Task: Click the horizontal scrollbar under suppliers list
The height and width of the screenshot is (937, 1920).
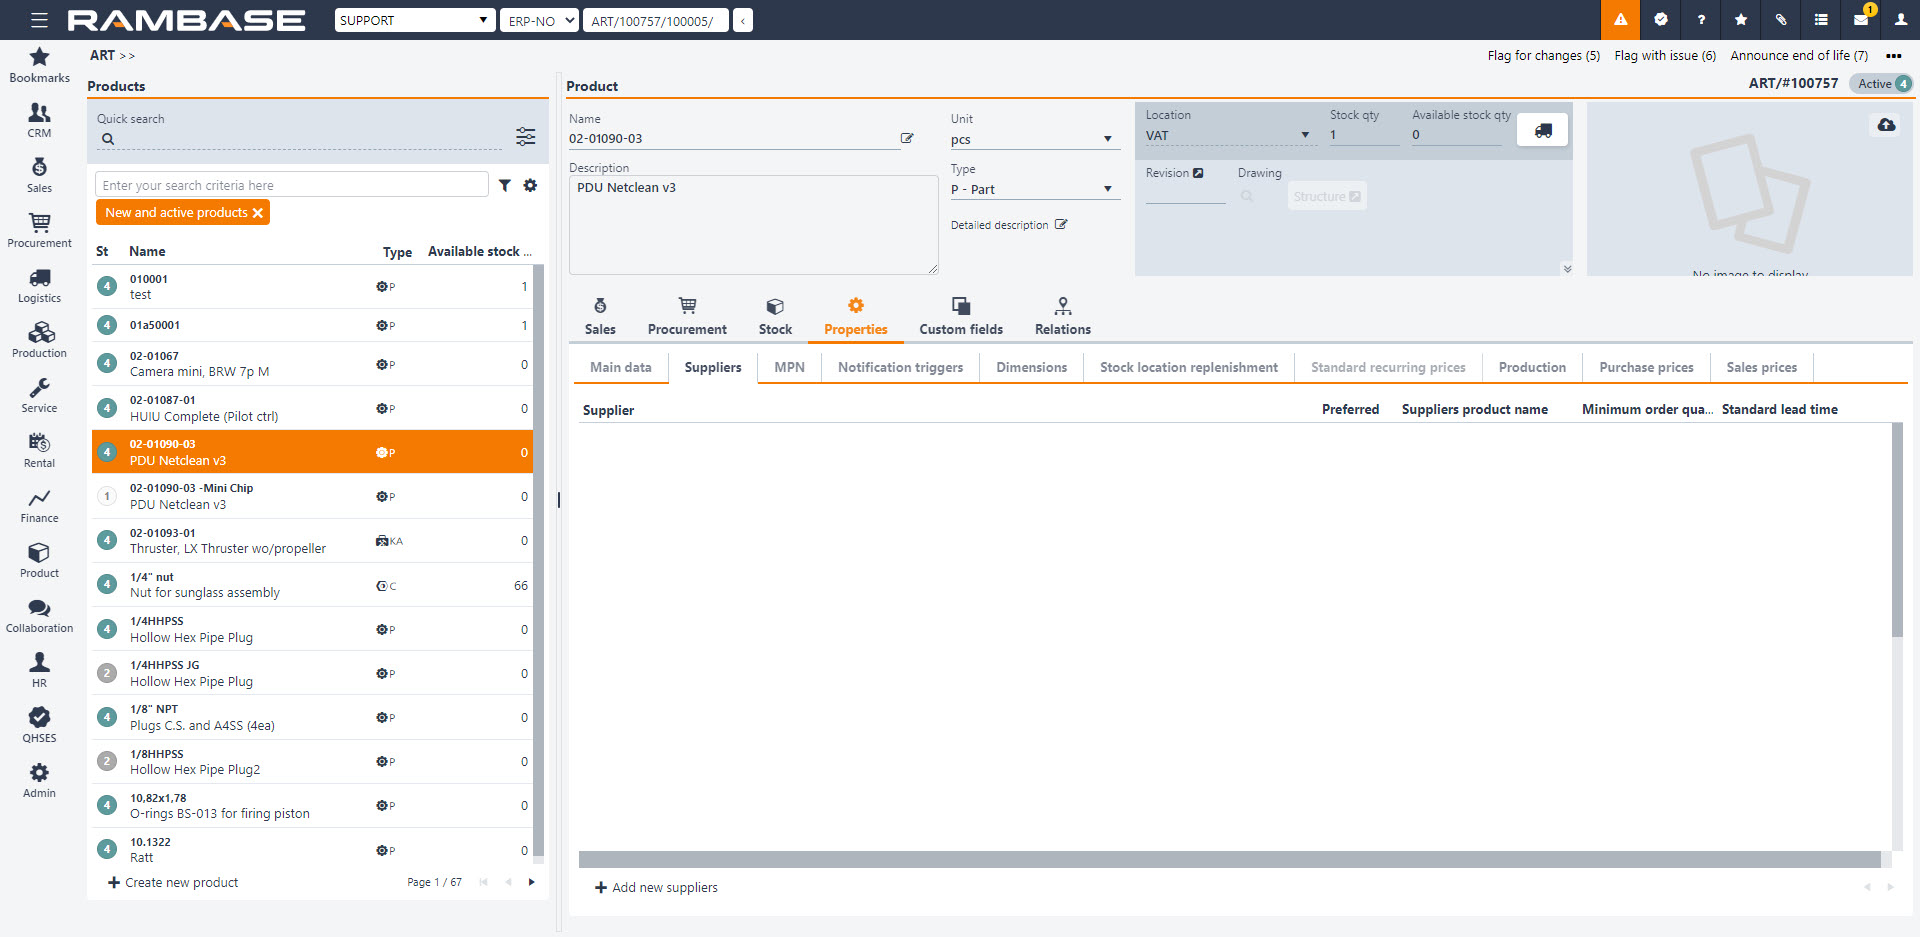Action: click(x=1229, y=860)
